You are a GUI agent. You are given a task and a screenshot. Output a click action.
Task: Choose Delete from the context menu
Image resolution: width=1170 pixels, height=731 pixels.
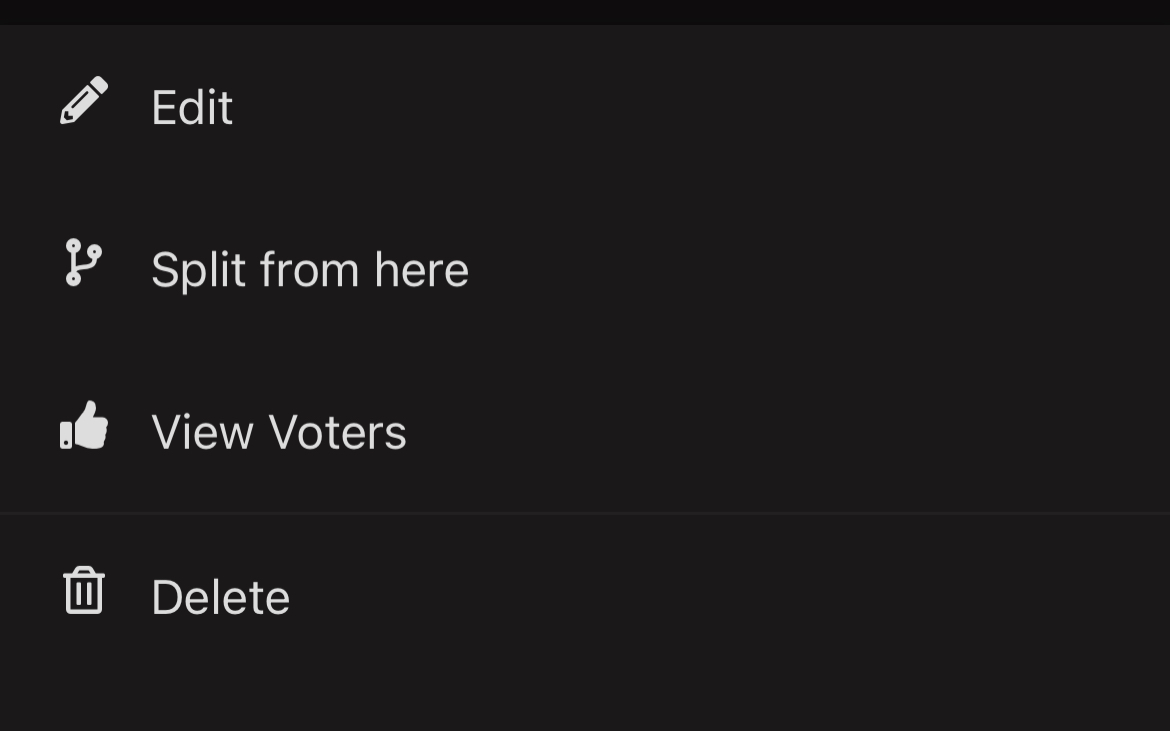coord(220,595)
